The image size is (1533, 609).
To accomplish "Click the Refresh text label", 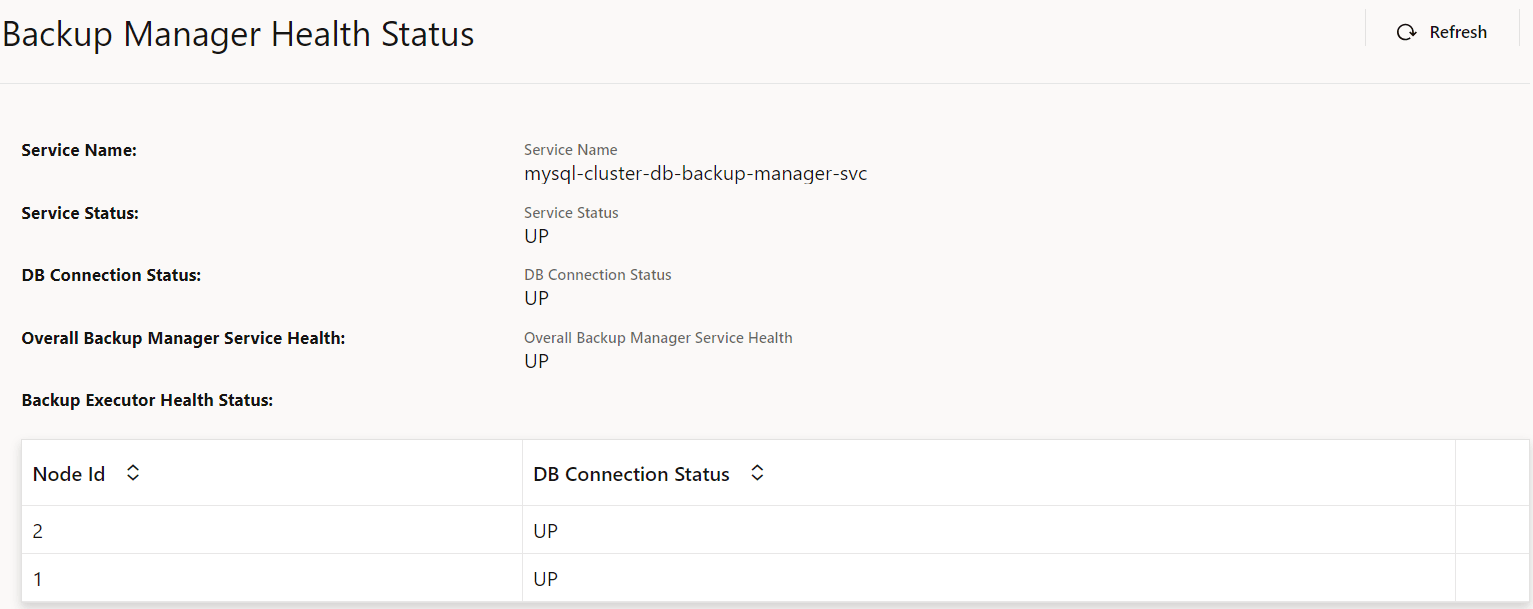I will coord(1456,31).
